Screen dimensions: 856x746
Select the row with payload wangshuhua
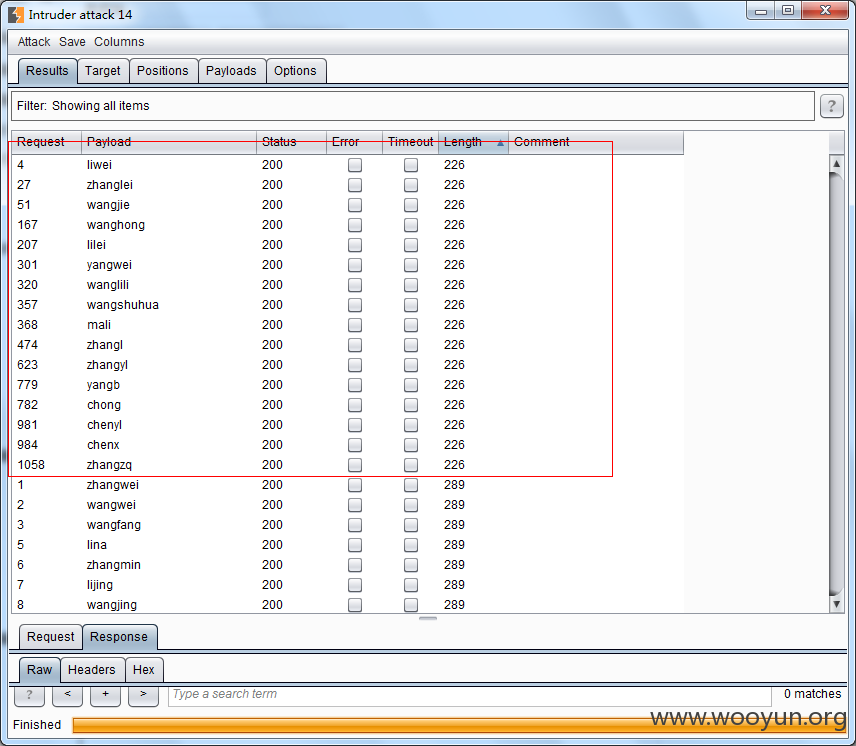click(x=347, y=305)
